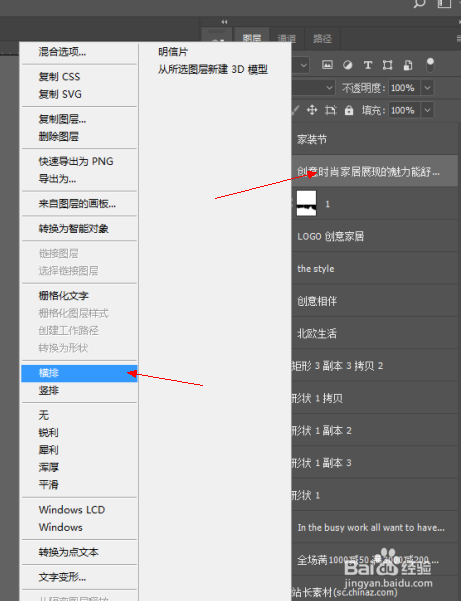Image resolution: width=461 pixels, height=601 pixels.
Task: Select the 形状 1 副本 2 layer
Action: click(x=375, y=430)
